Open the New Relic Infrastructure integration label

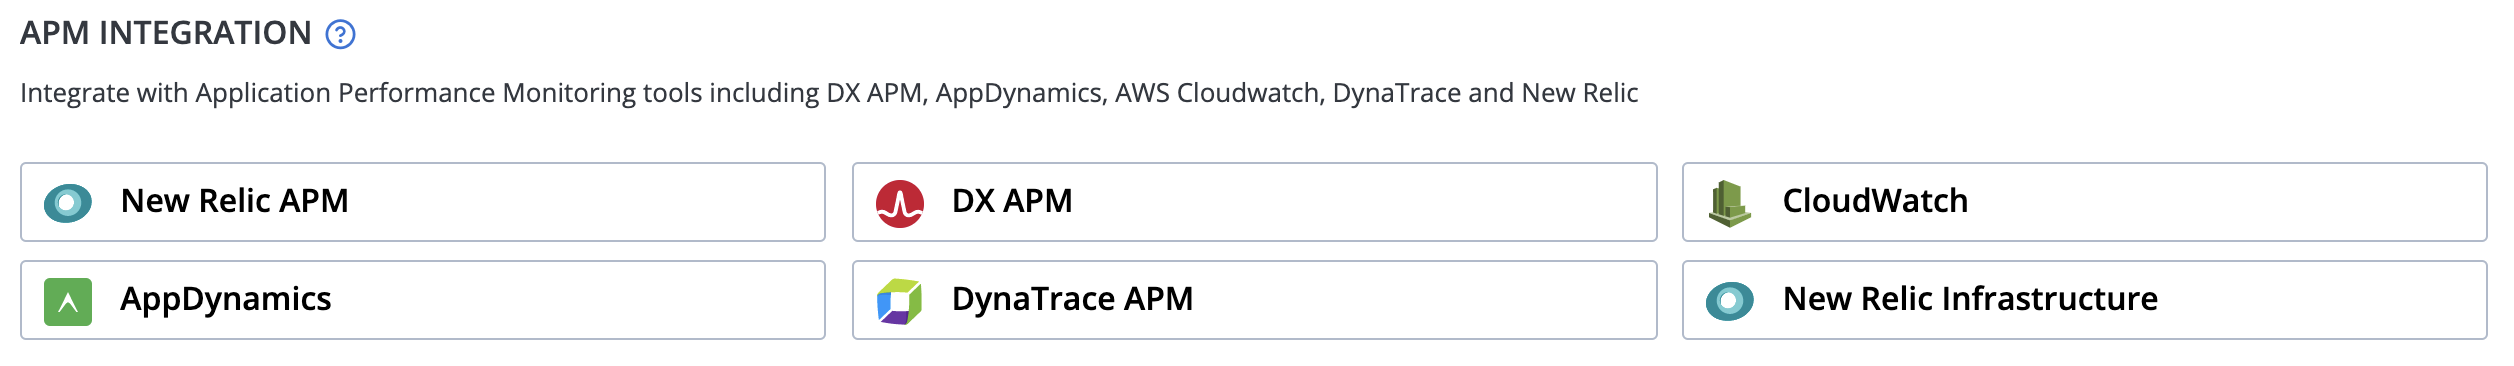coord(1970,299)
